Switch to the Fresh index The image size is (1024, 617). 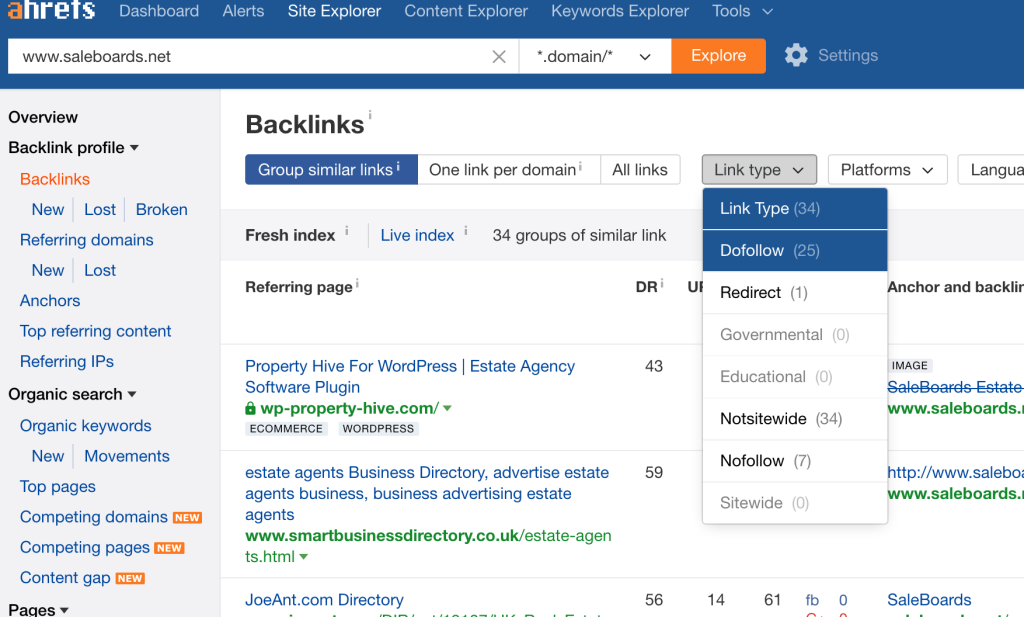290,235
